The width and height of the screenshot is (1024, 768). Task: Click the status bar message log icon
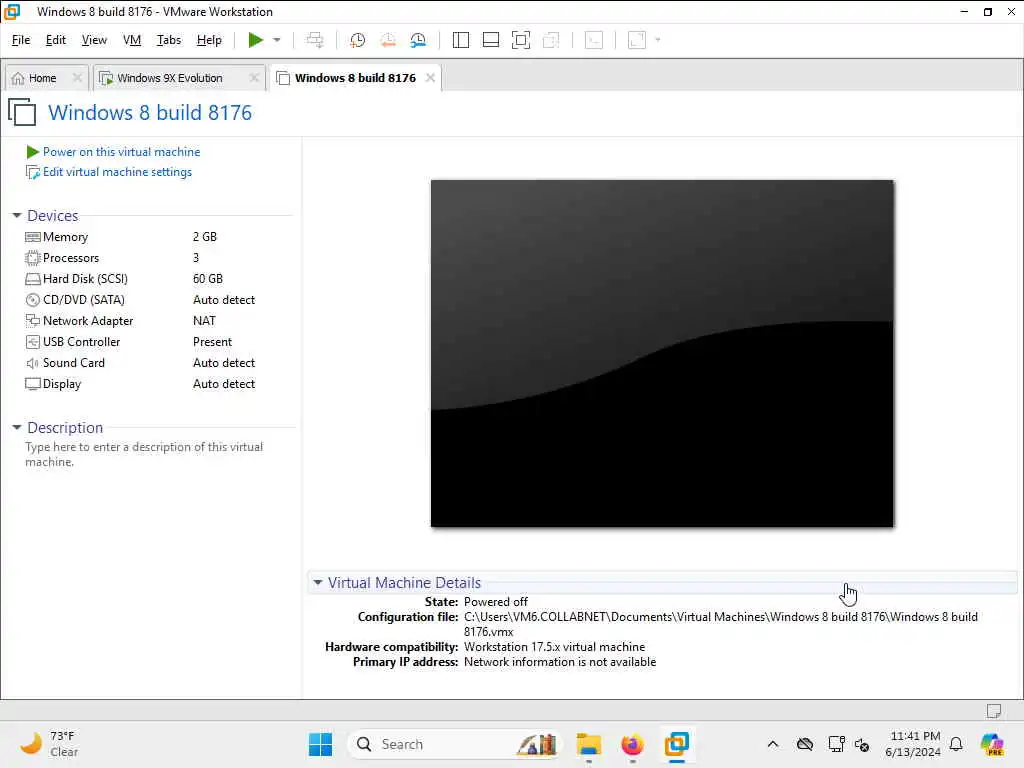tap(993, 711)
